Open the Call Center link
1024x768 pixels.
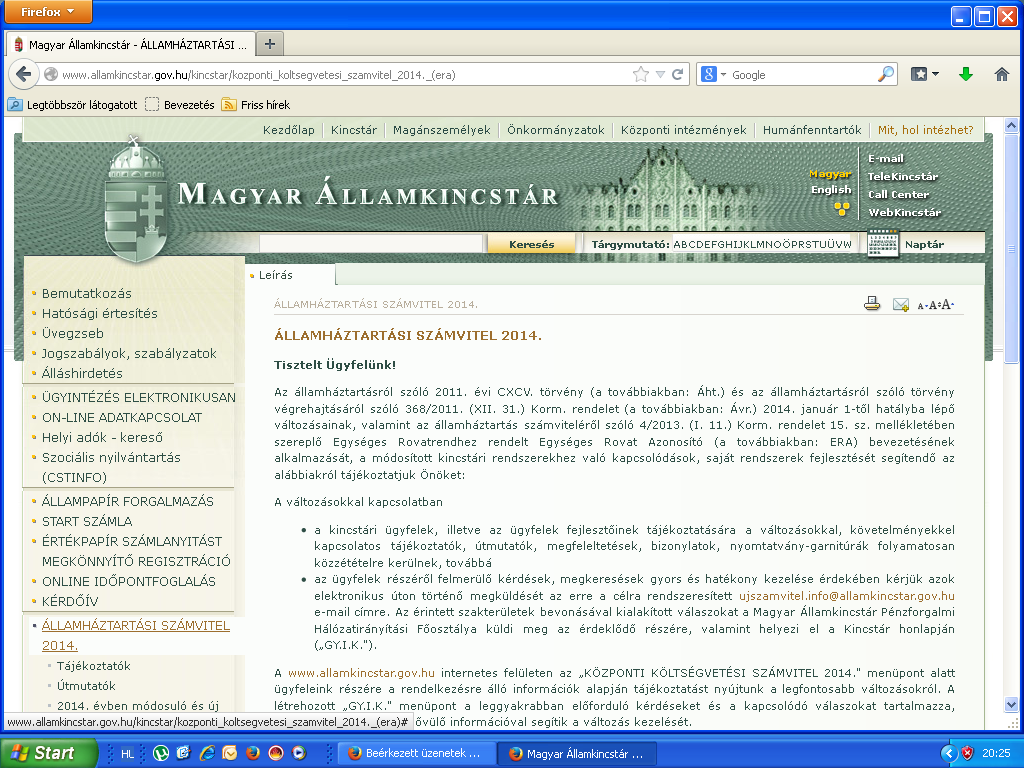click(898, 195)
